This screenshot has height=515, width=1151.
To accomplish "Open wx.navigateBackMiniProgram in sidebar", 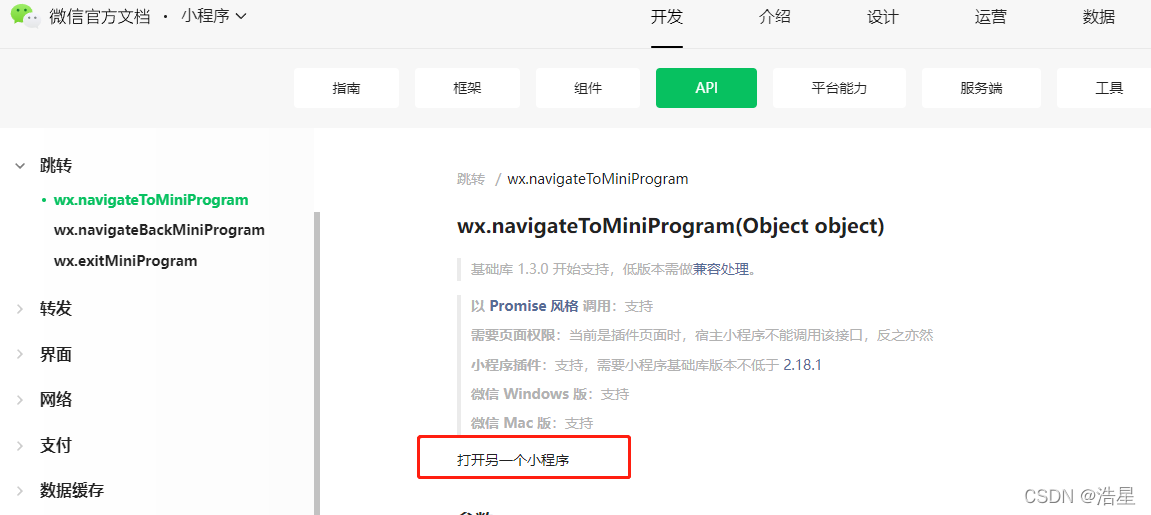I will tap(159, 230).
